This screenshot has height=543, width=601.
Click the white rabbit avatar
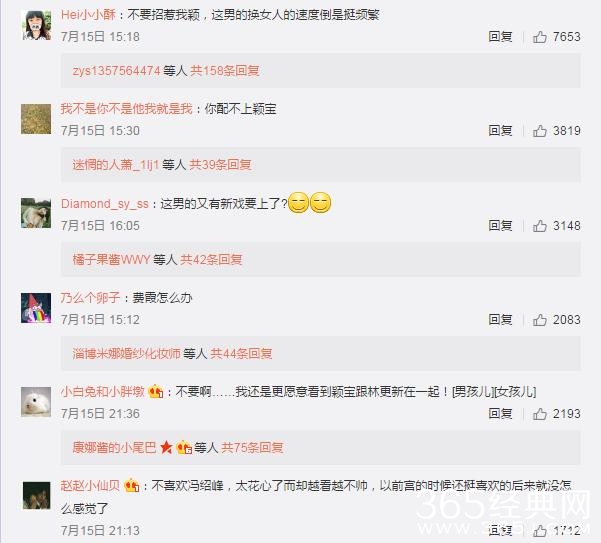click(36, 402)
